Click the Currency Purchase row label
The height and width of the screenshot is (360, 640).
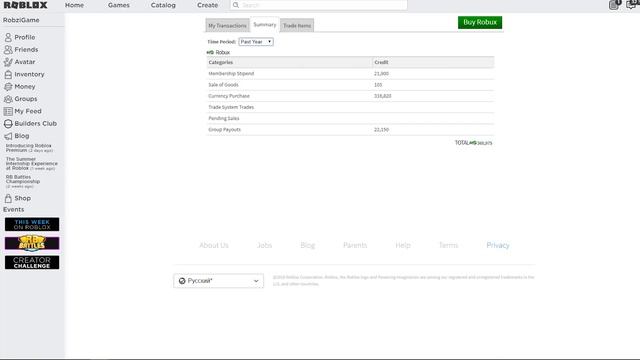click(229, 96)
